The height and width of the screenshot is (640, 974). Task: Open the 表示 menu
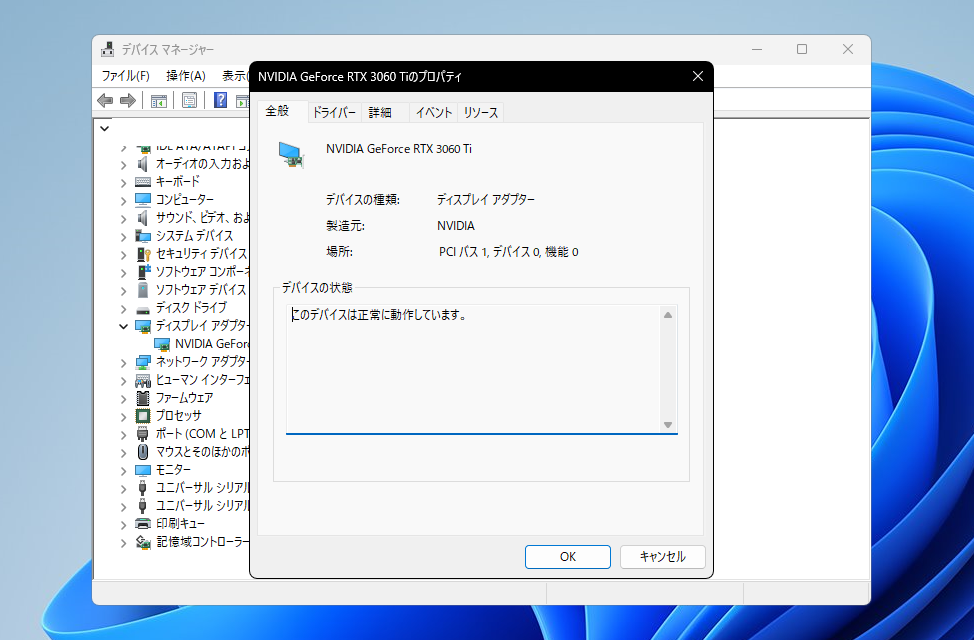pyautogui.click(x=235, y=76)
